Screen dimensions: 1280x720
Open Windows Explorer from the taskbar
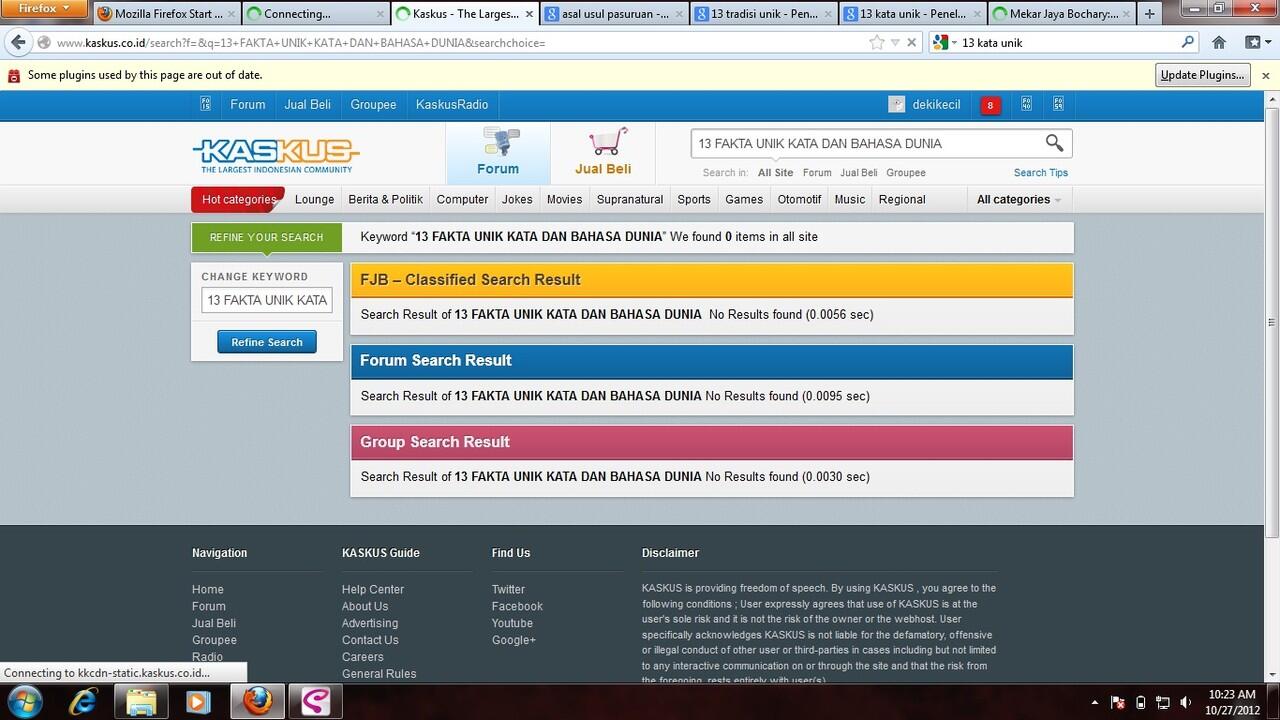point(141,701)
